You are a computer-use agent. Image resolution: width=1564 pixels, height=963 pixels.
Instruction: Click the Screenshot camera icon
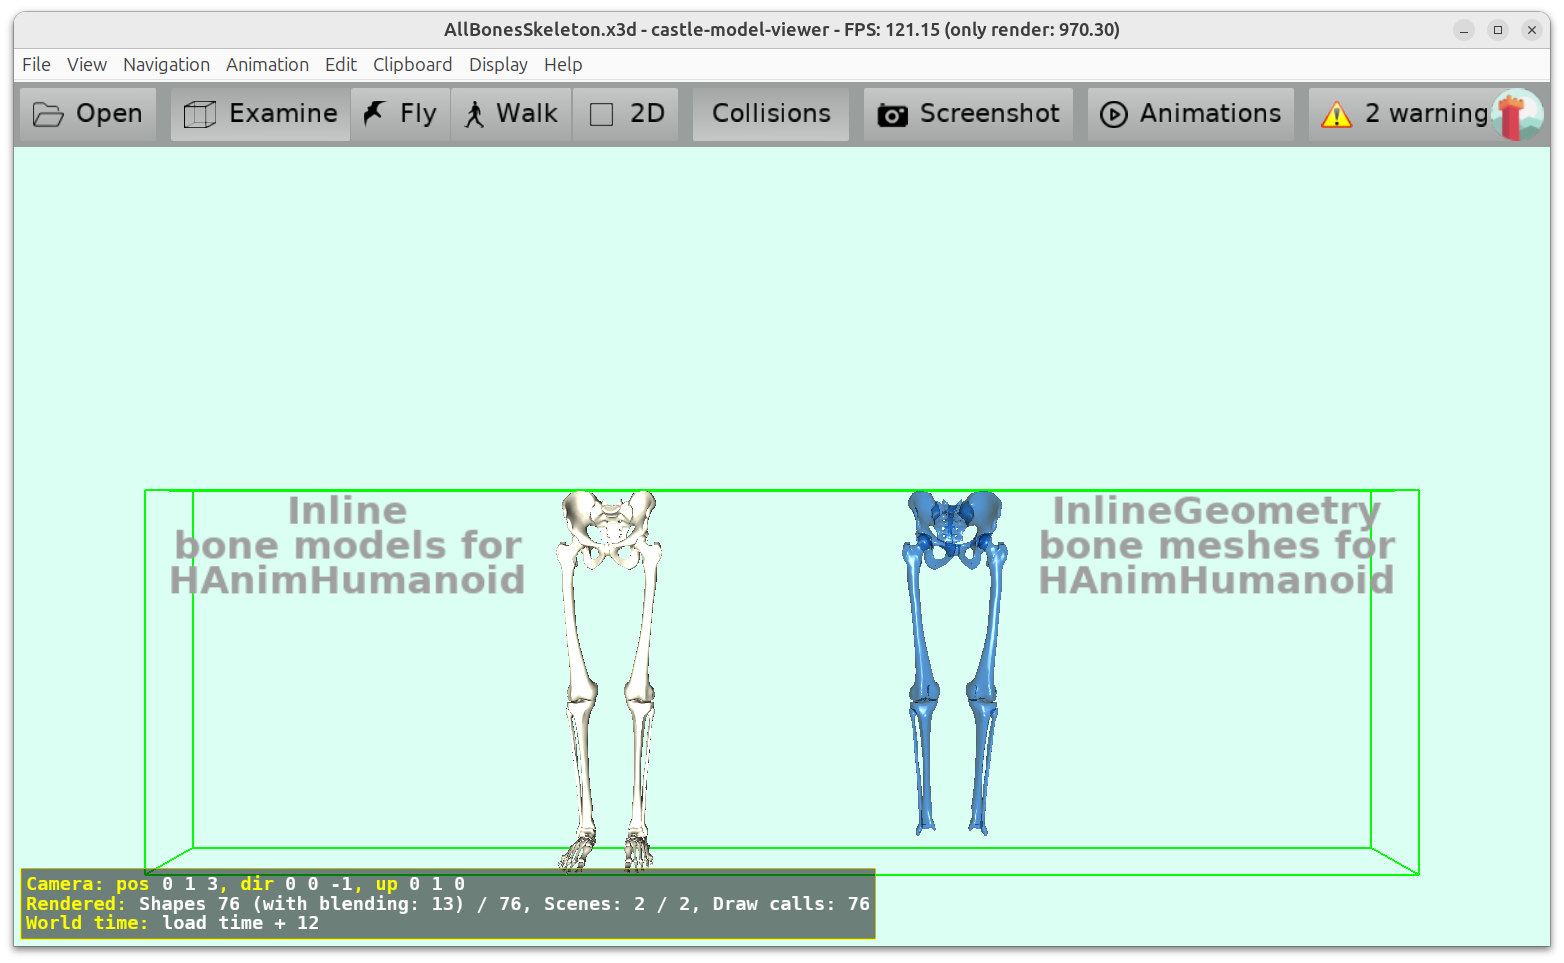click(892, 115)
